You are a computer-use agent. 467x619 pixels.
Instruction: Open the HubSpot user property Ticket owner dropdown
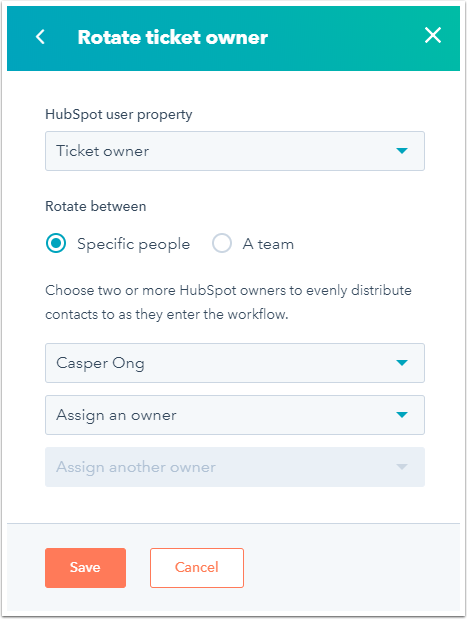[x=235, y=151]
